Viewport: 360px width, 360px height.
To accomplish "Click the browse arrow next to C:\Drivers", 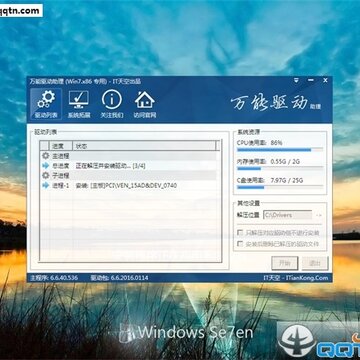I will click(x=318, y=215).
